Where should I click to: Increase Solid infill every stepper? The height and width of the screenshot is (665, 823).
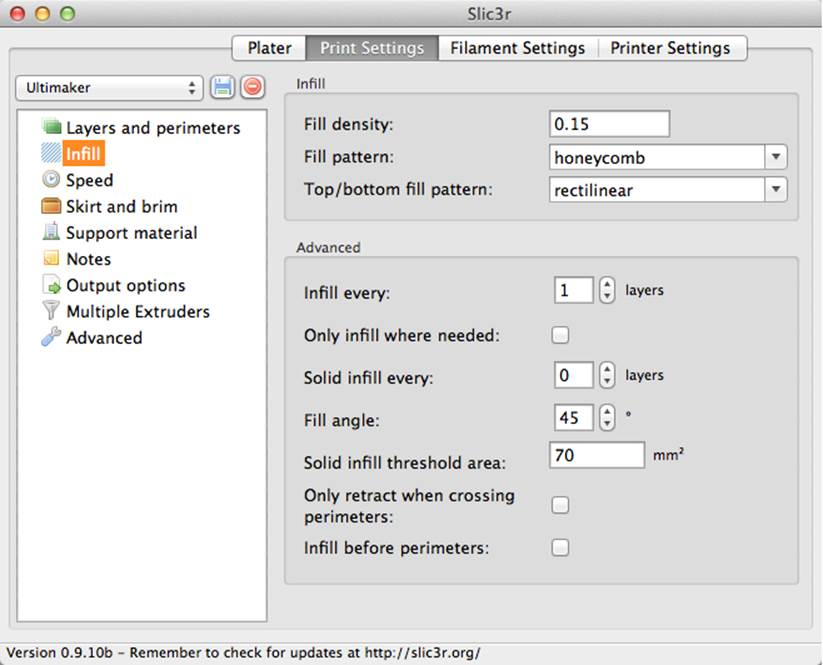click(x=607, y=370)
